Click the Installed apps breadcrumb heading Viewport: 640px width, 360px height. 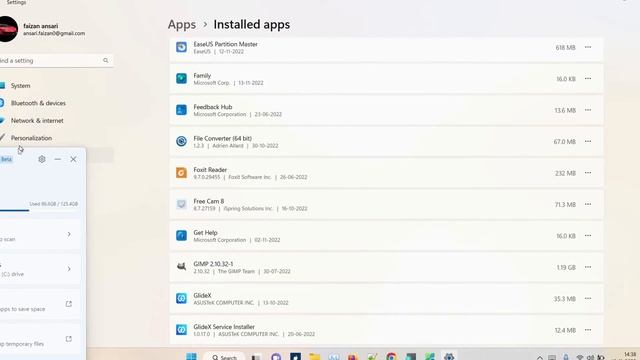251,24
